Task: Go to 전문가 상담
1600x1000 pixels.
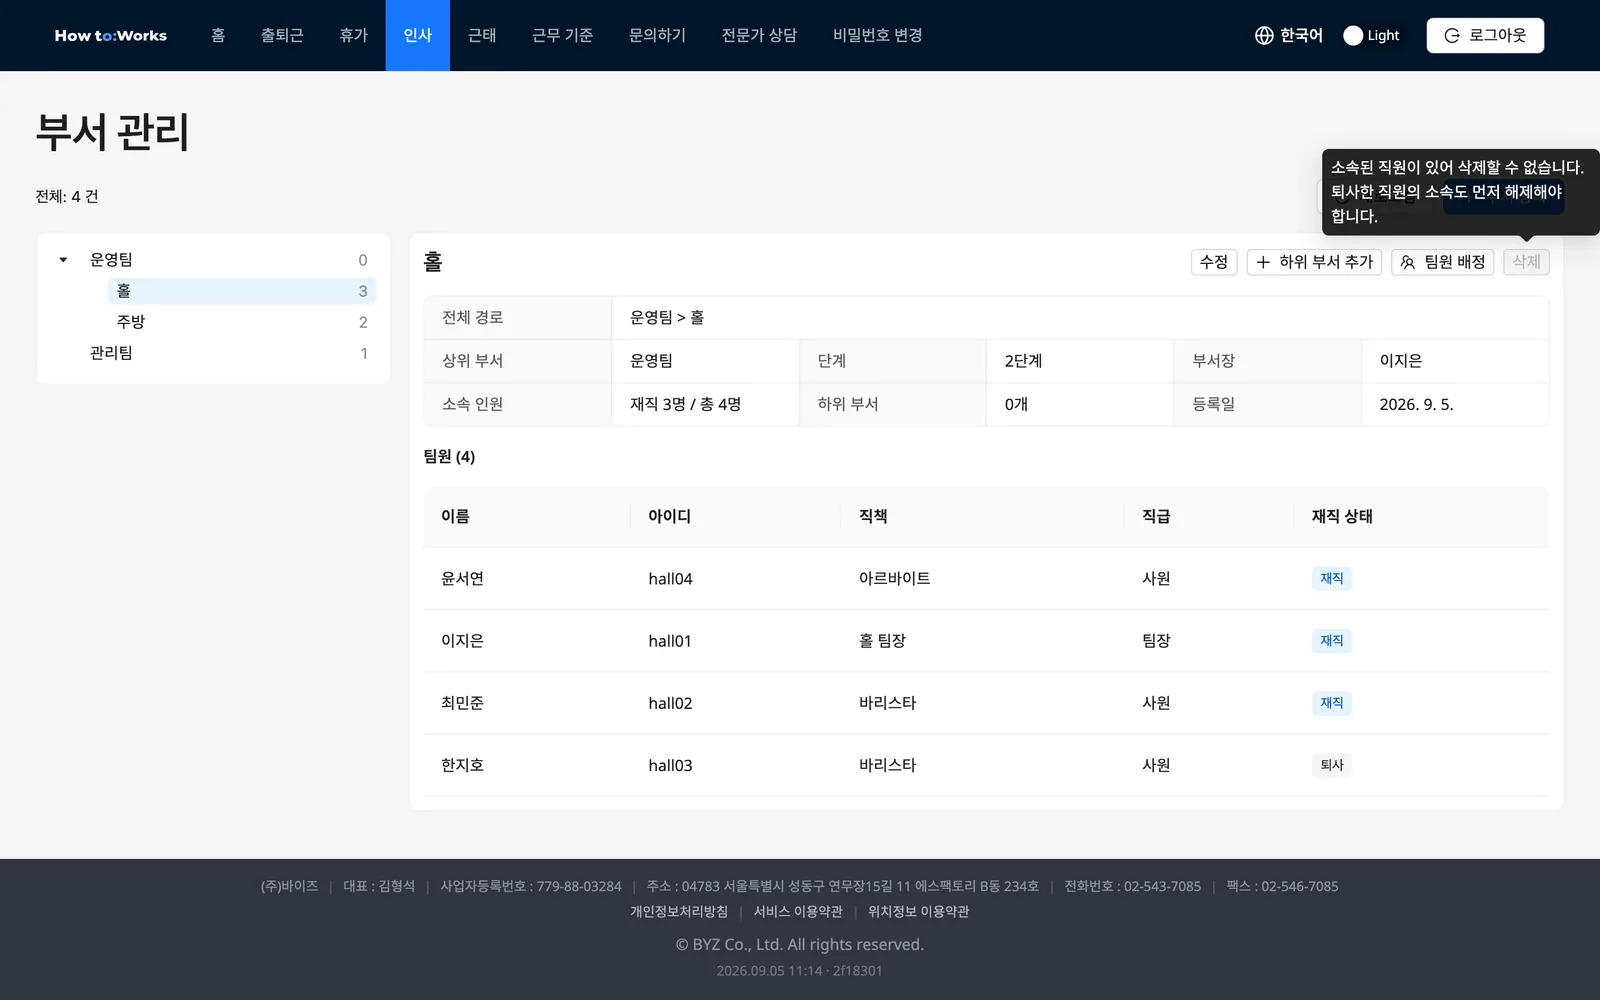Action: point(759,36)
